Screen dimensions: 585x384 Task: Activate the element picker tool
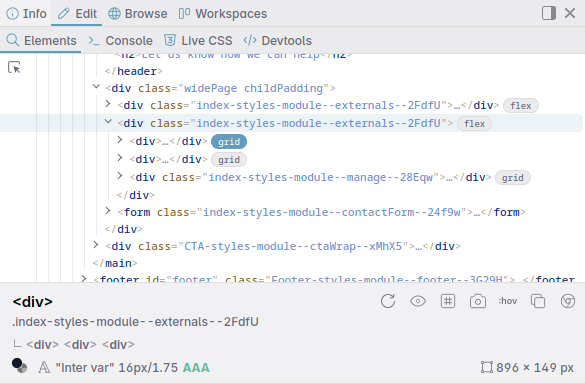[14, 68]
